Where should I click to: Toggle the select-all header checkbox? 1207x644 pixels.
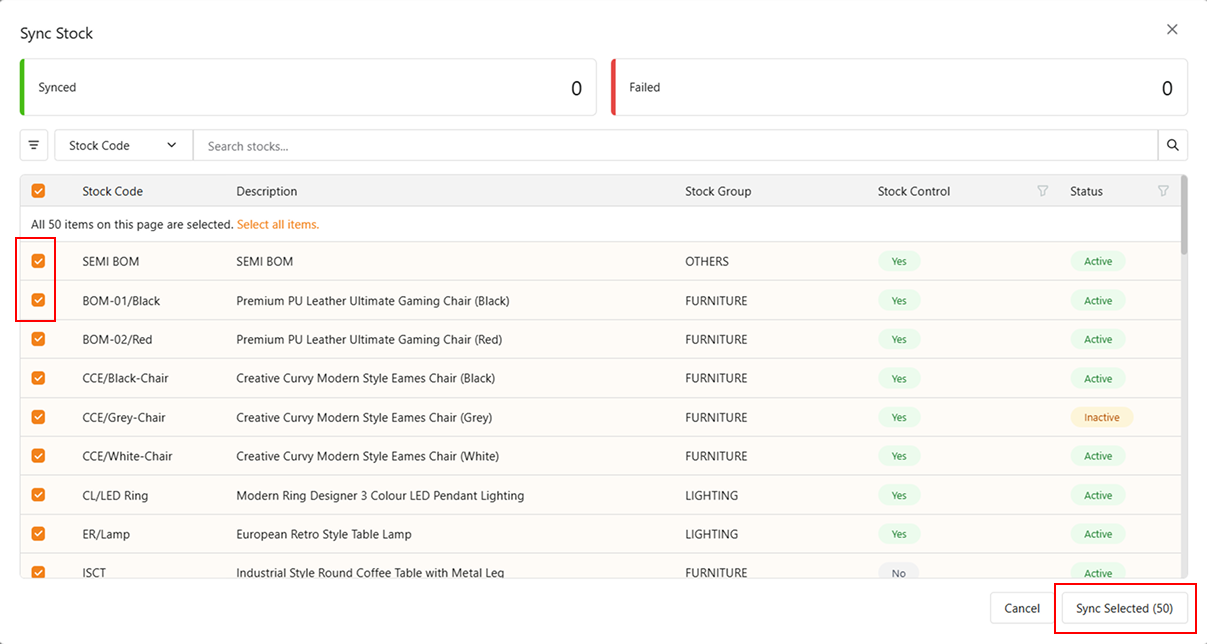point(38,191)
